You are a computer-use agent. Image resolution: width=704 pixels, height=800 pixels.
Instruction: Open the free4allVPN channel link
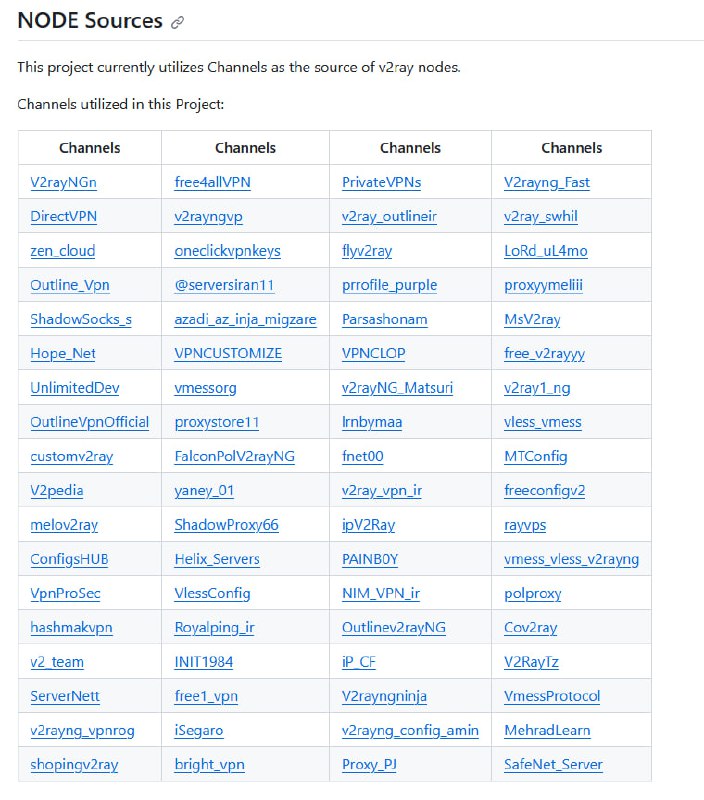pyautogui.click(x=210, y=182)
